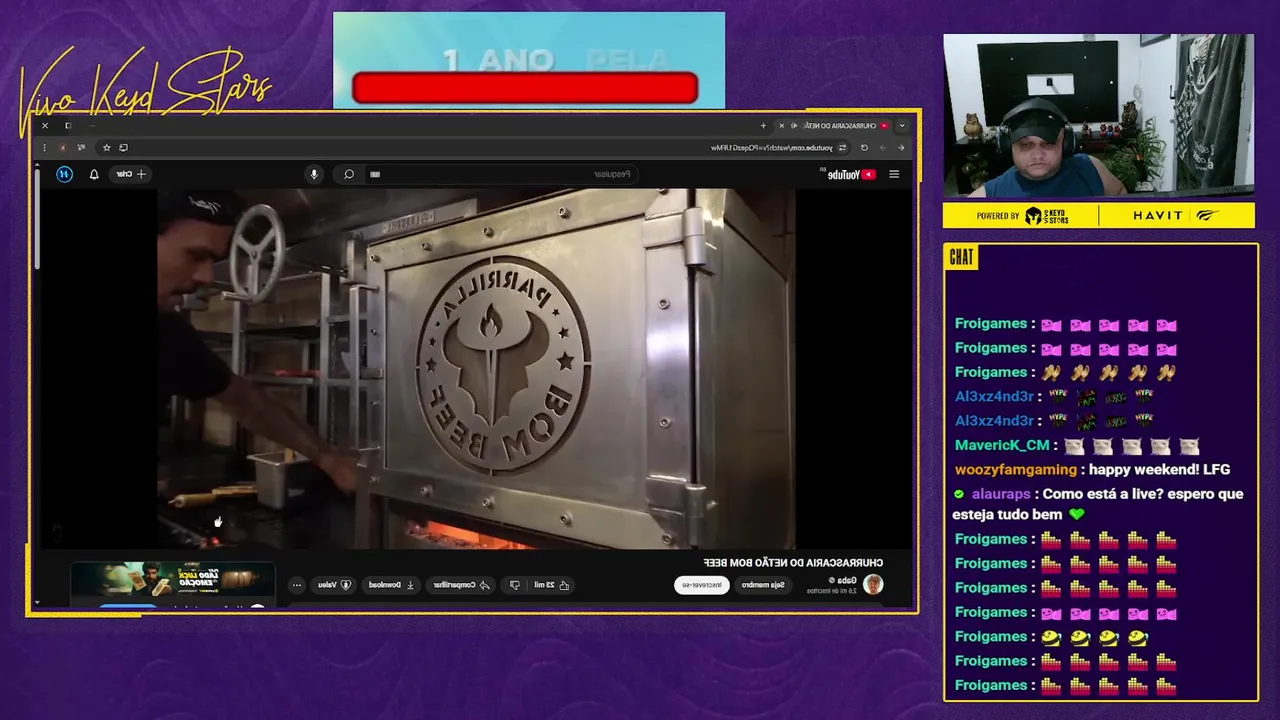Click the alauraps chat username
Screen dimensions: 1280x720
pyautogui.click(x=1000, y=494)
